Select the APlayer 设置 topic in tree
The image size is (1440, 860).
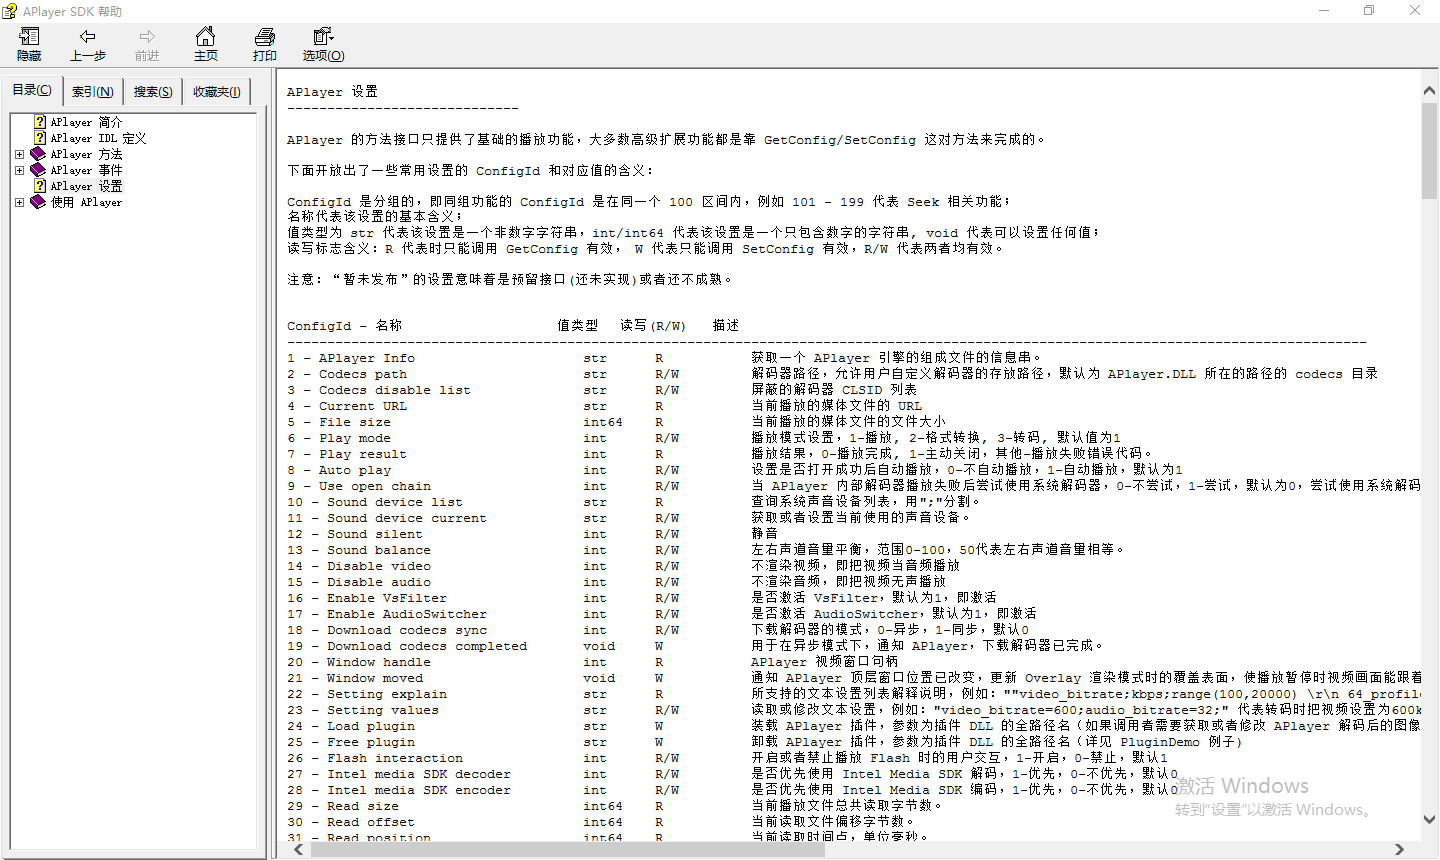point(86,186)
